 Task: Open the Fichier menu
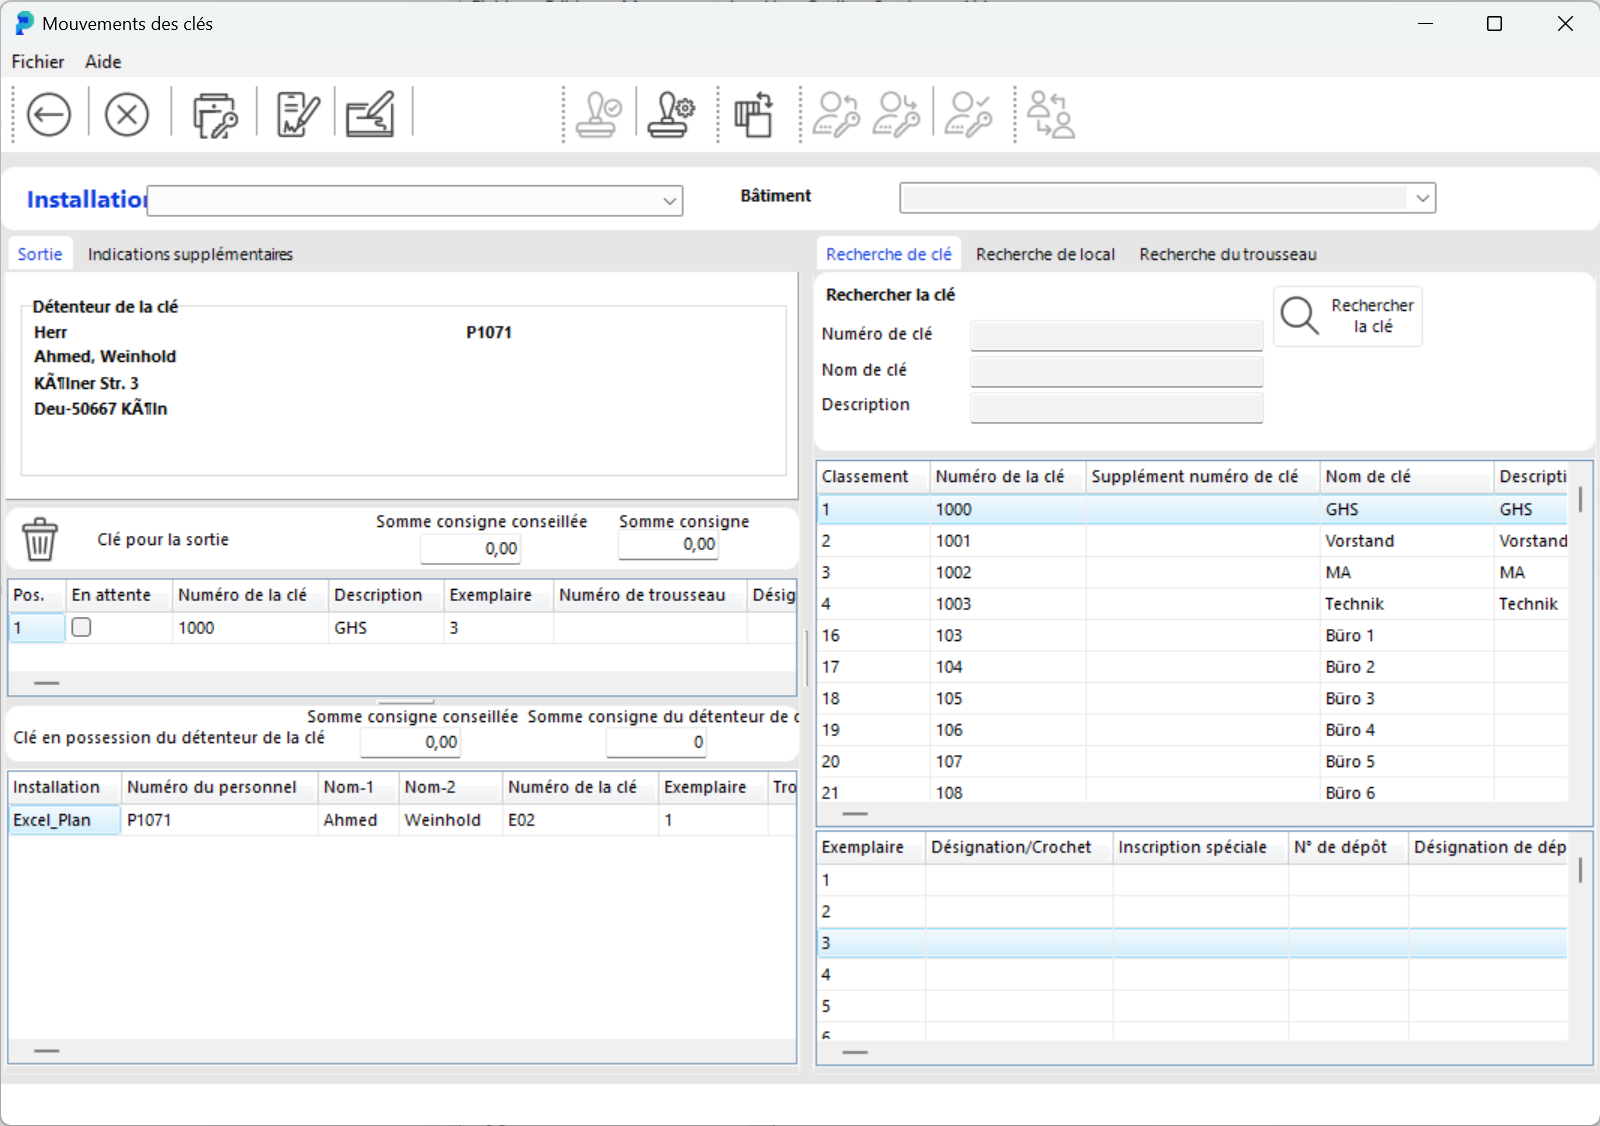tap(38, 62)
